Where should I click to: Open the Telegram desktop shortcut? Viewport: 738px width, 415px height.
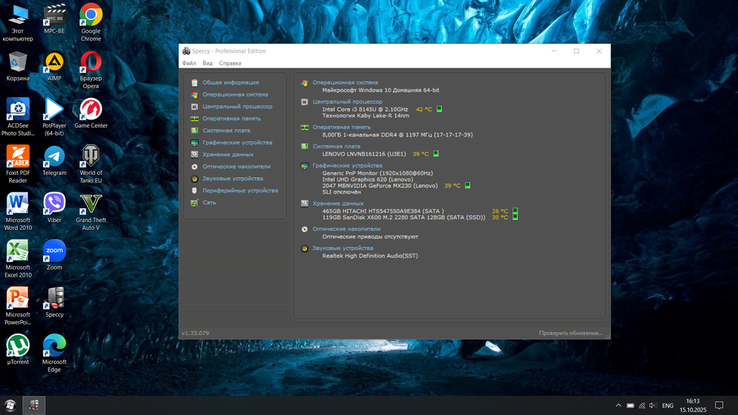(x=54, y=161)
